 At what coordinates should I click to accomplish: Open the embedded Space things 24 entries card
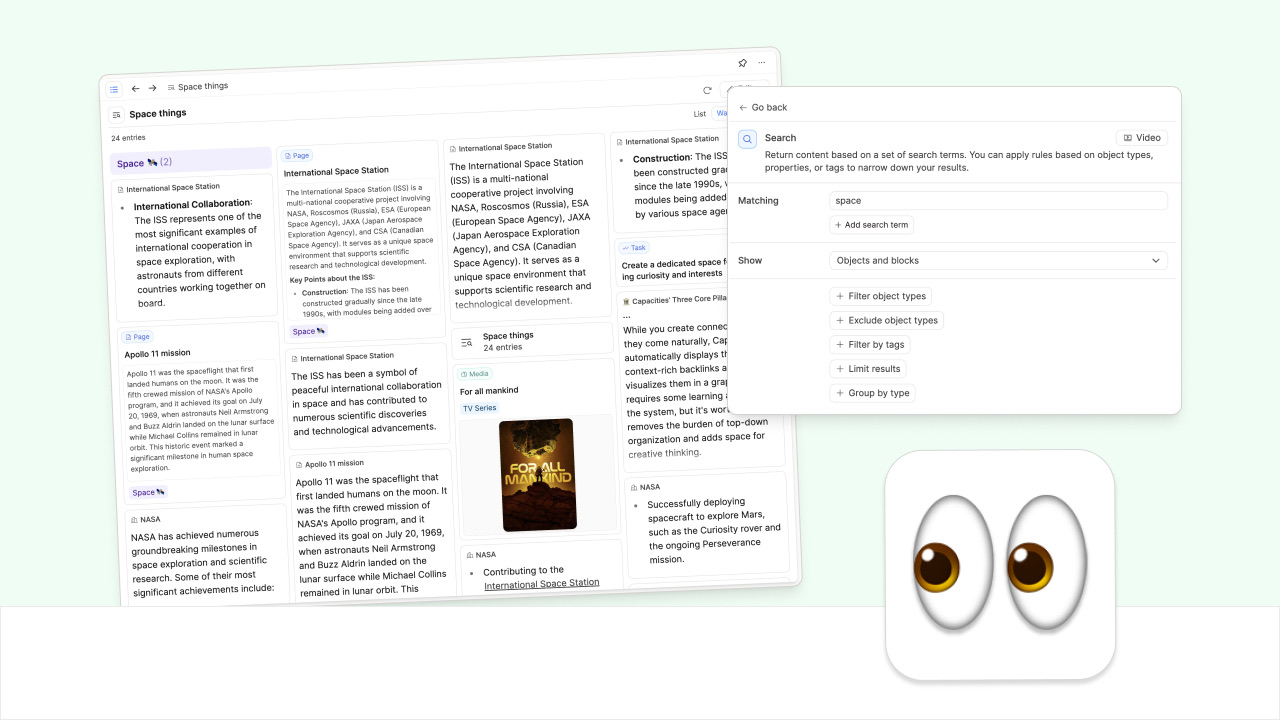pos(531,341)
